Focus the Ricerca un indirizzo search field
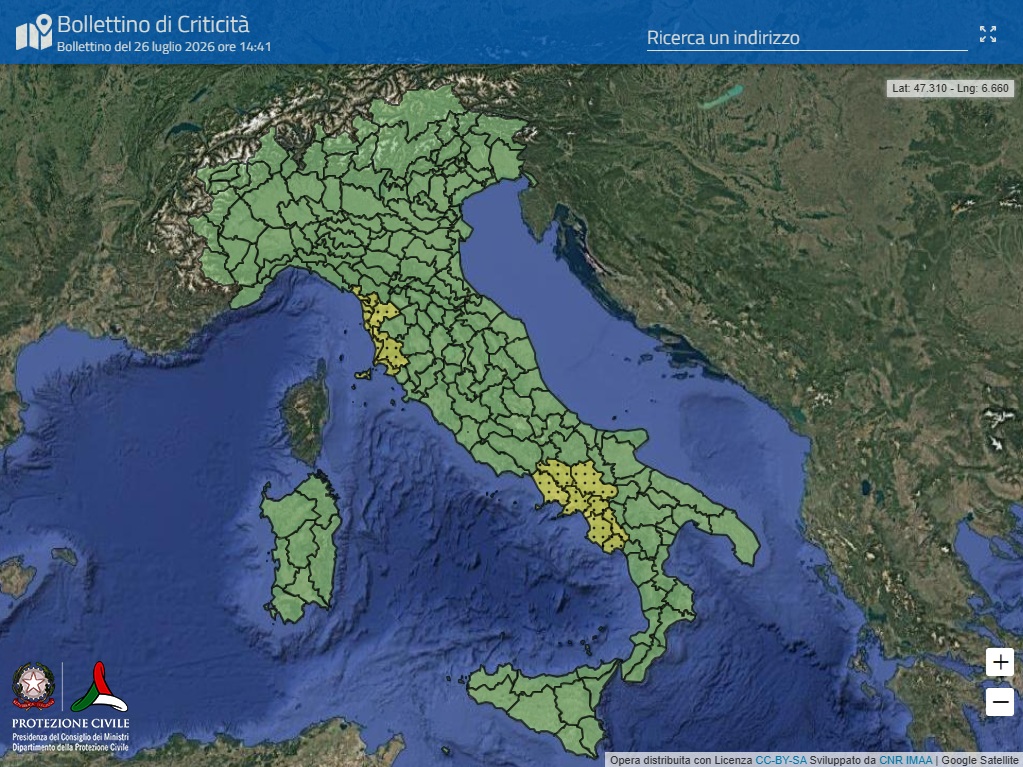The height and width of the screenshot is (767, 1023). [x=806, y=38]
